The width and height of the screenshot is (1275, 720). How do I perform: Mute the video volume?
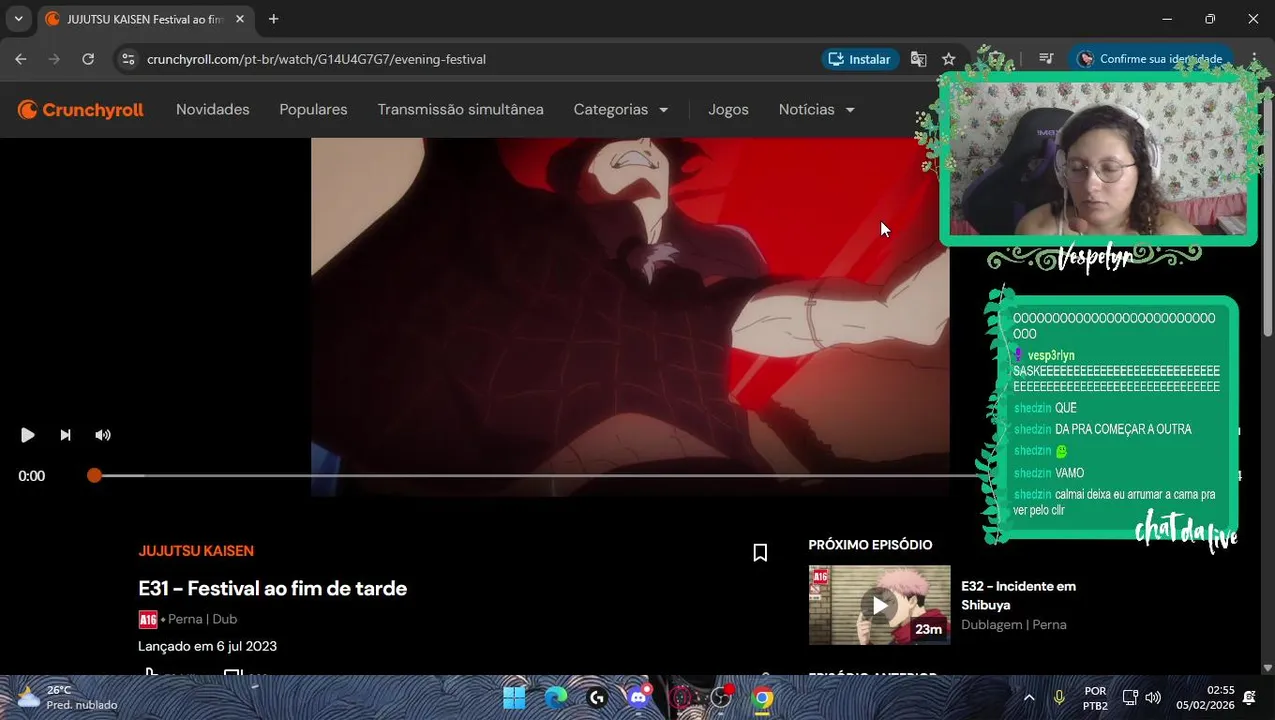[x=103, y=435]
